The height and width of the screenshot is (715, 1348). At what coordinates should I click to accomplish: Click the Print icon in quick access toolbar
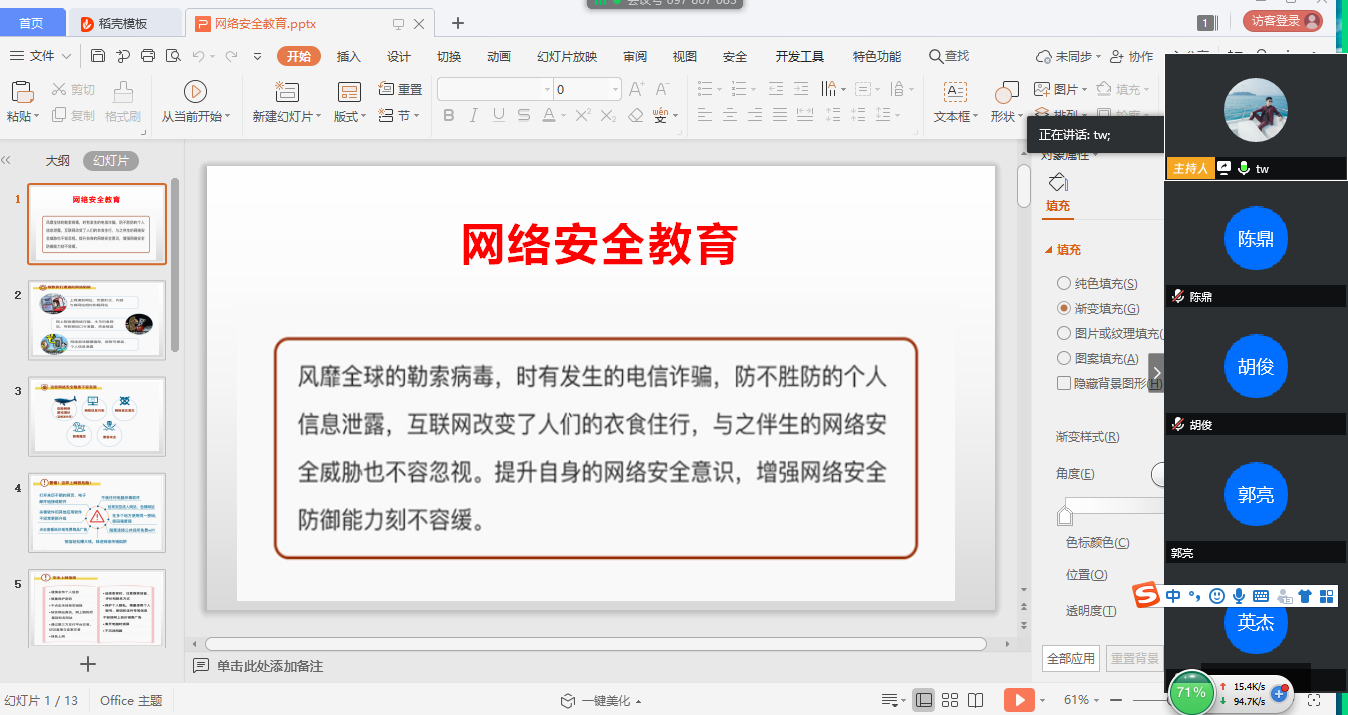(x=148, y=56)
